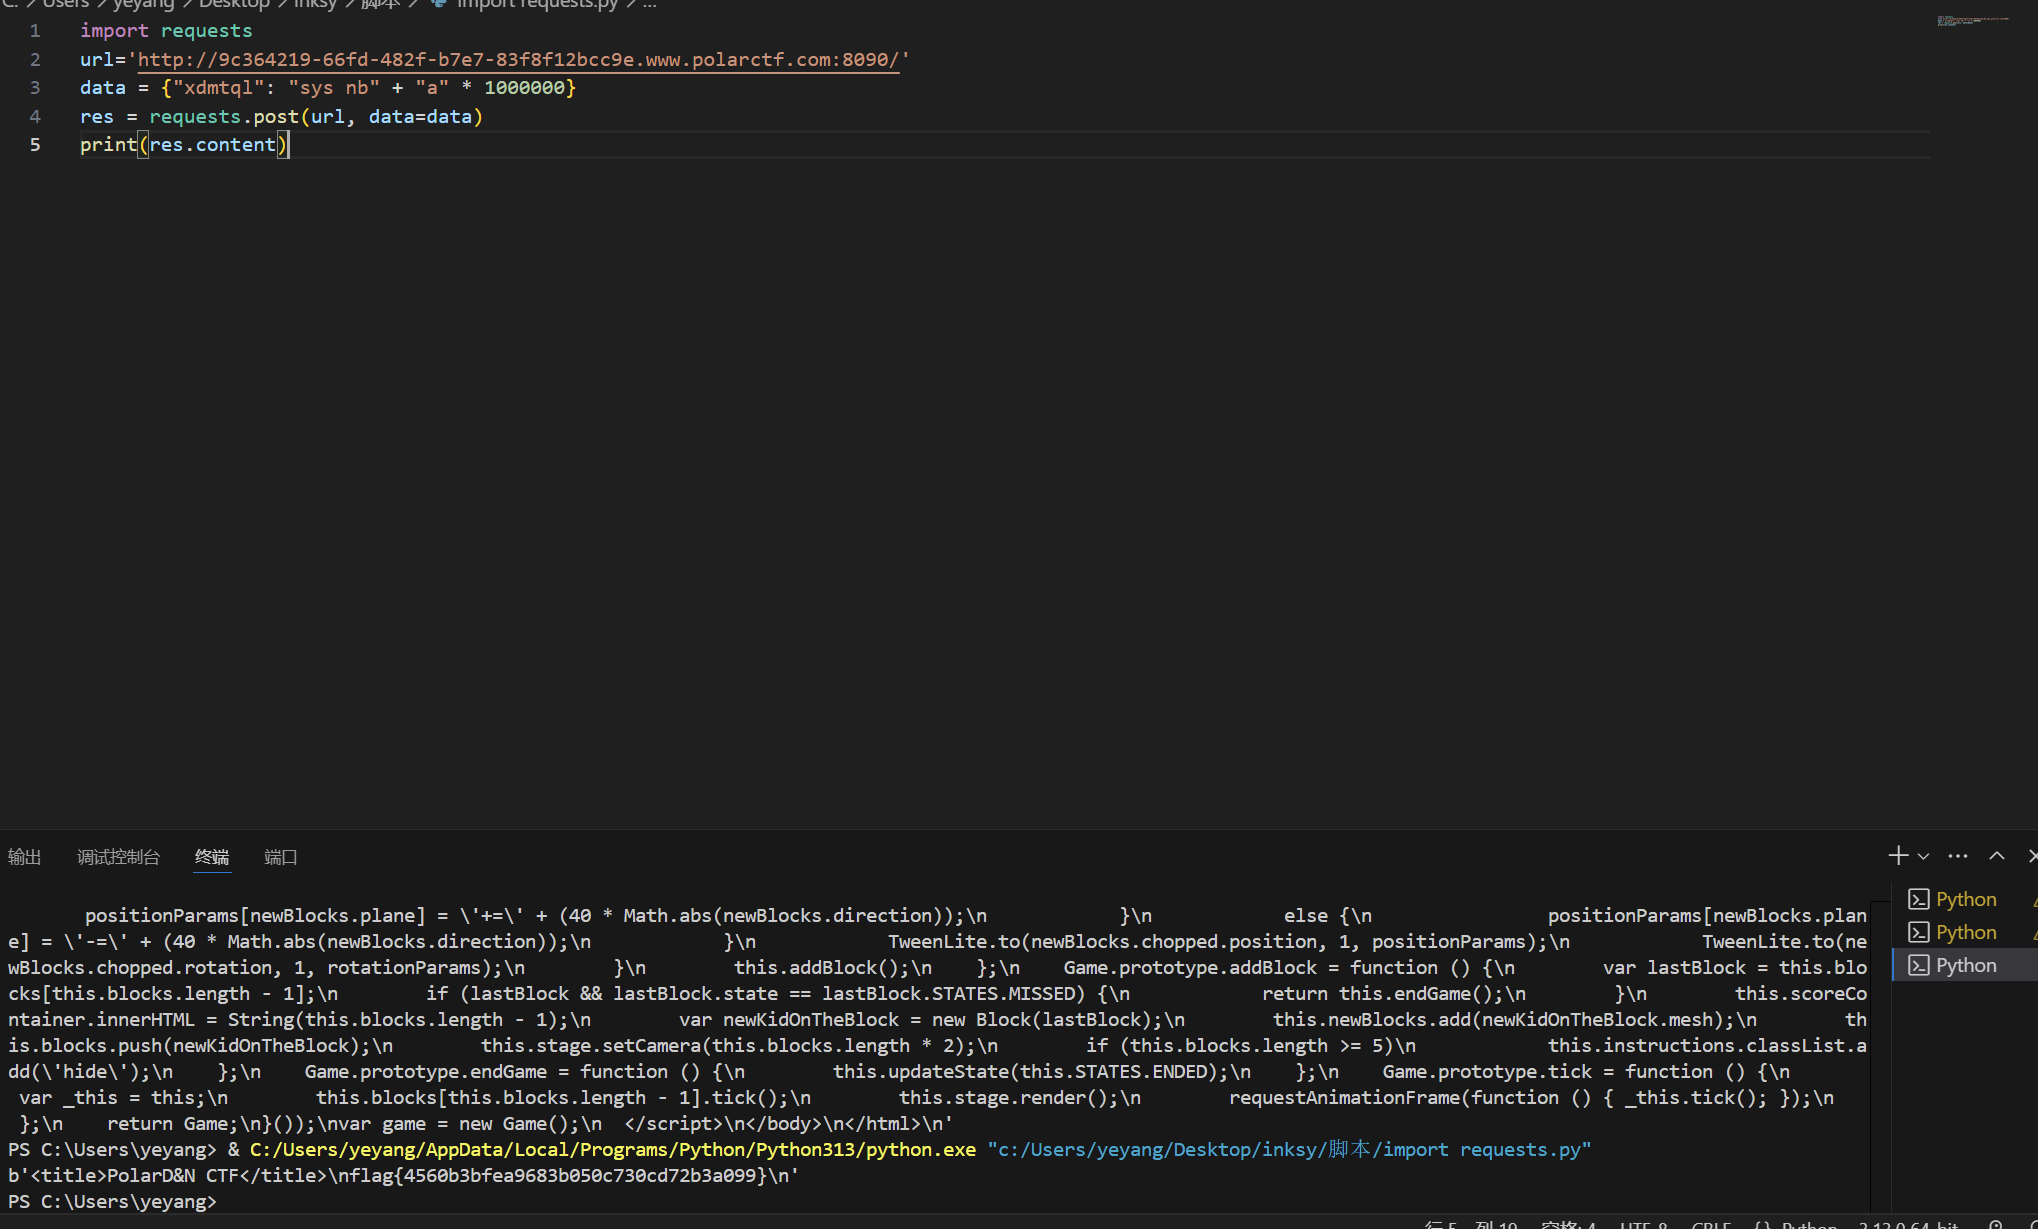Click the quoted 'import requests.py' script path in terminal

coord(1289,1150)
